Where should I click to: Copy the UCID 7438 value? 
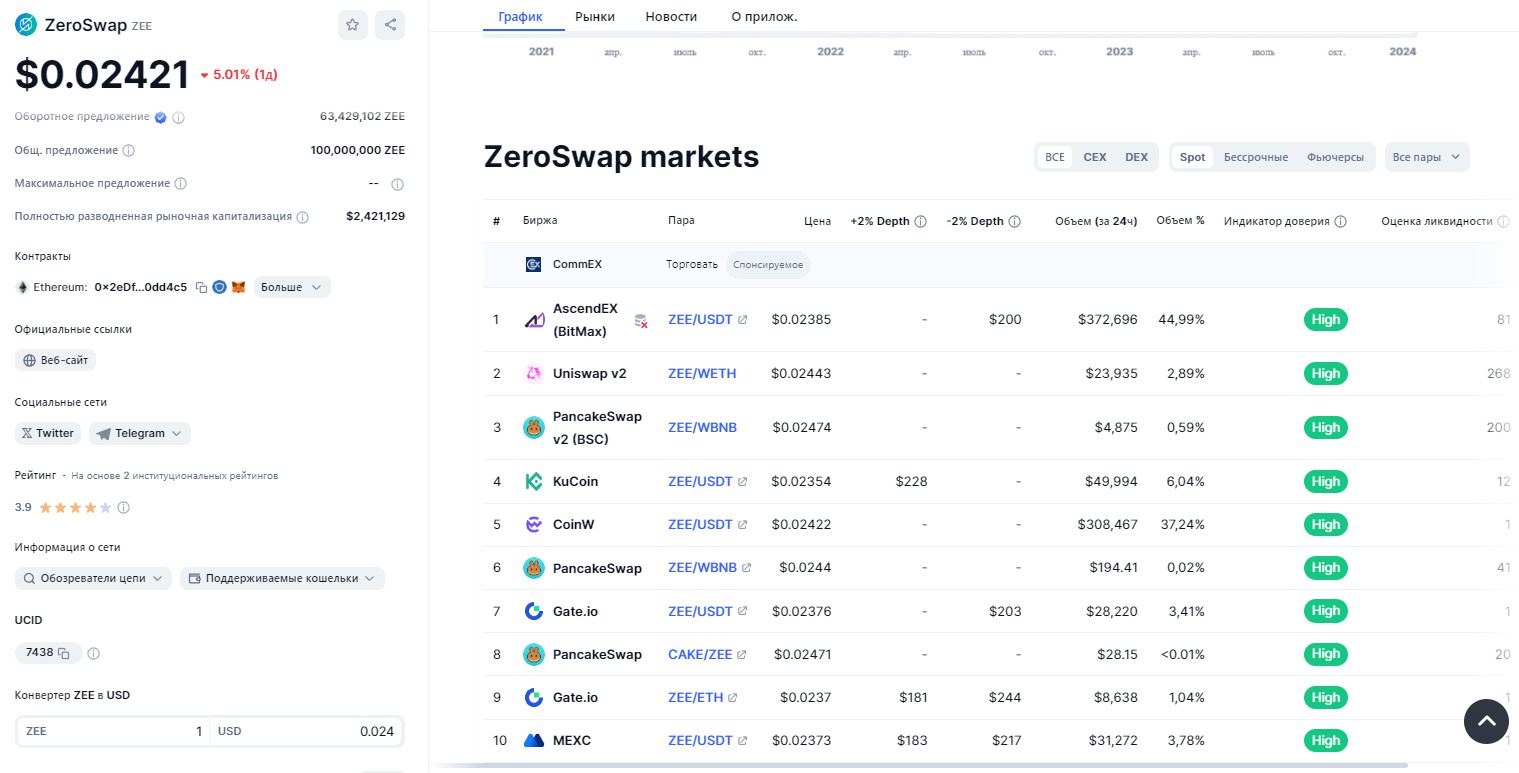pos(64,653)
